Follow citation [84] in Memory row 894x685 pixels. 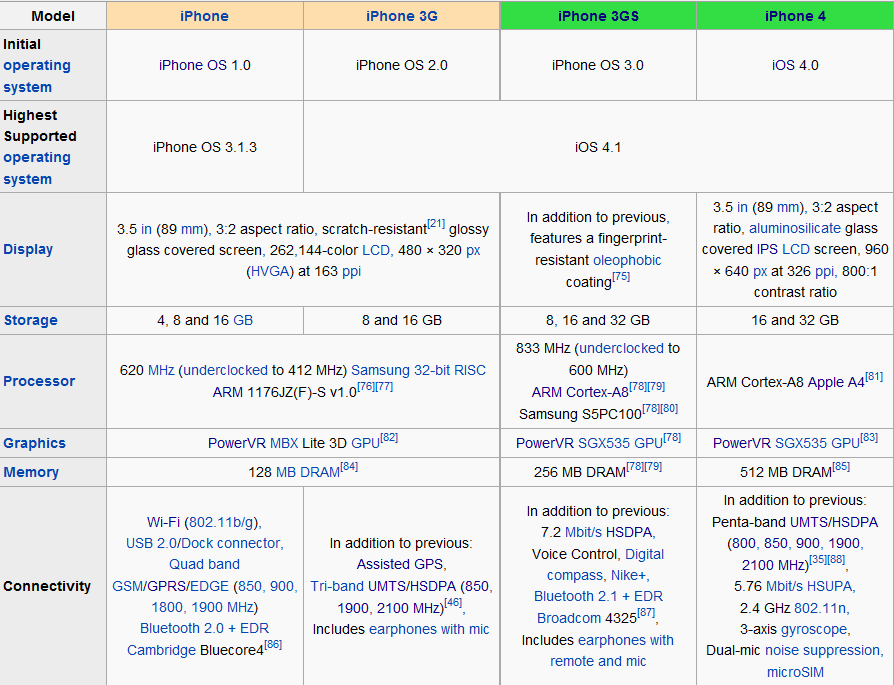349,466
